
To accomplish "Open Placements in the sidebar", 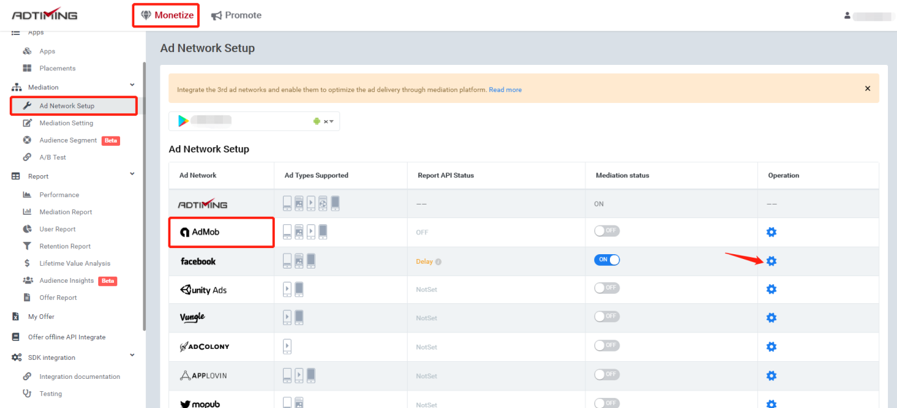I will click(x=57, y=68).
